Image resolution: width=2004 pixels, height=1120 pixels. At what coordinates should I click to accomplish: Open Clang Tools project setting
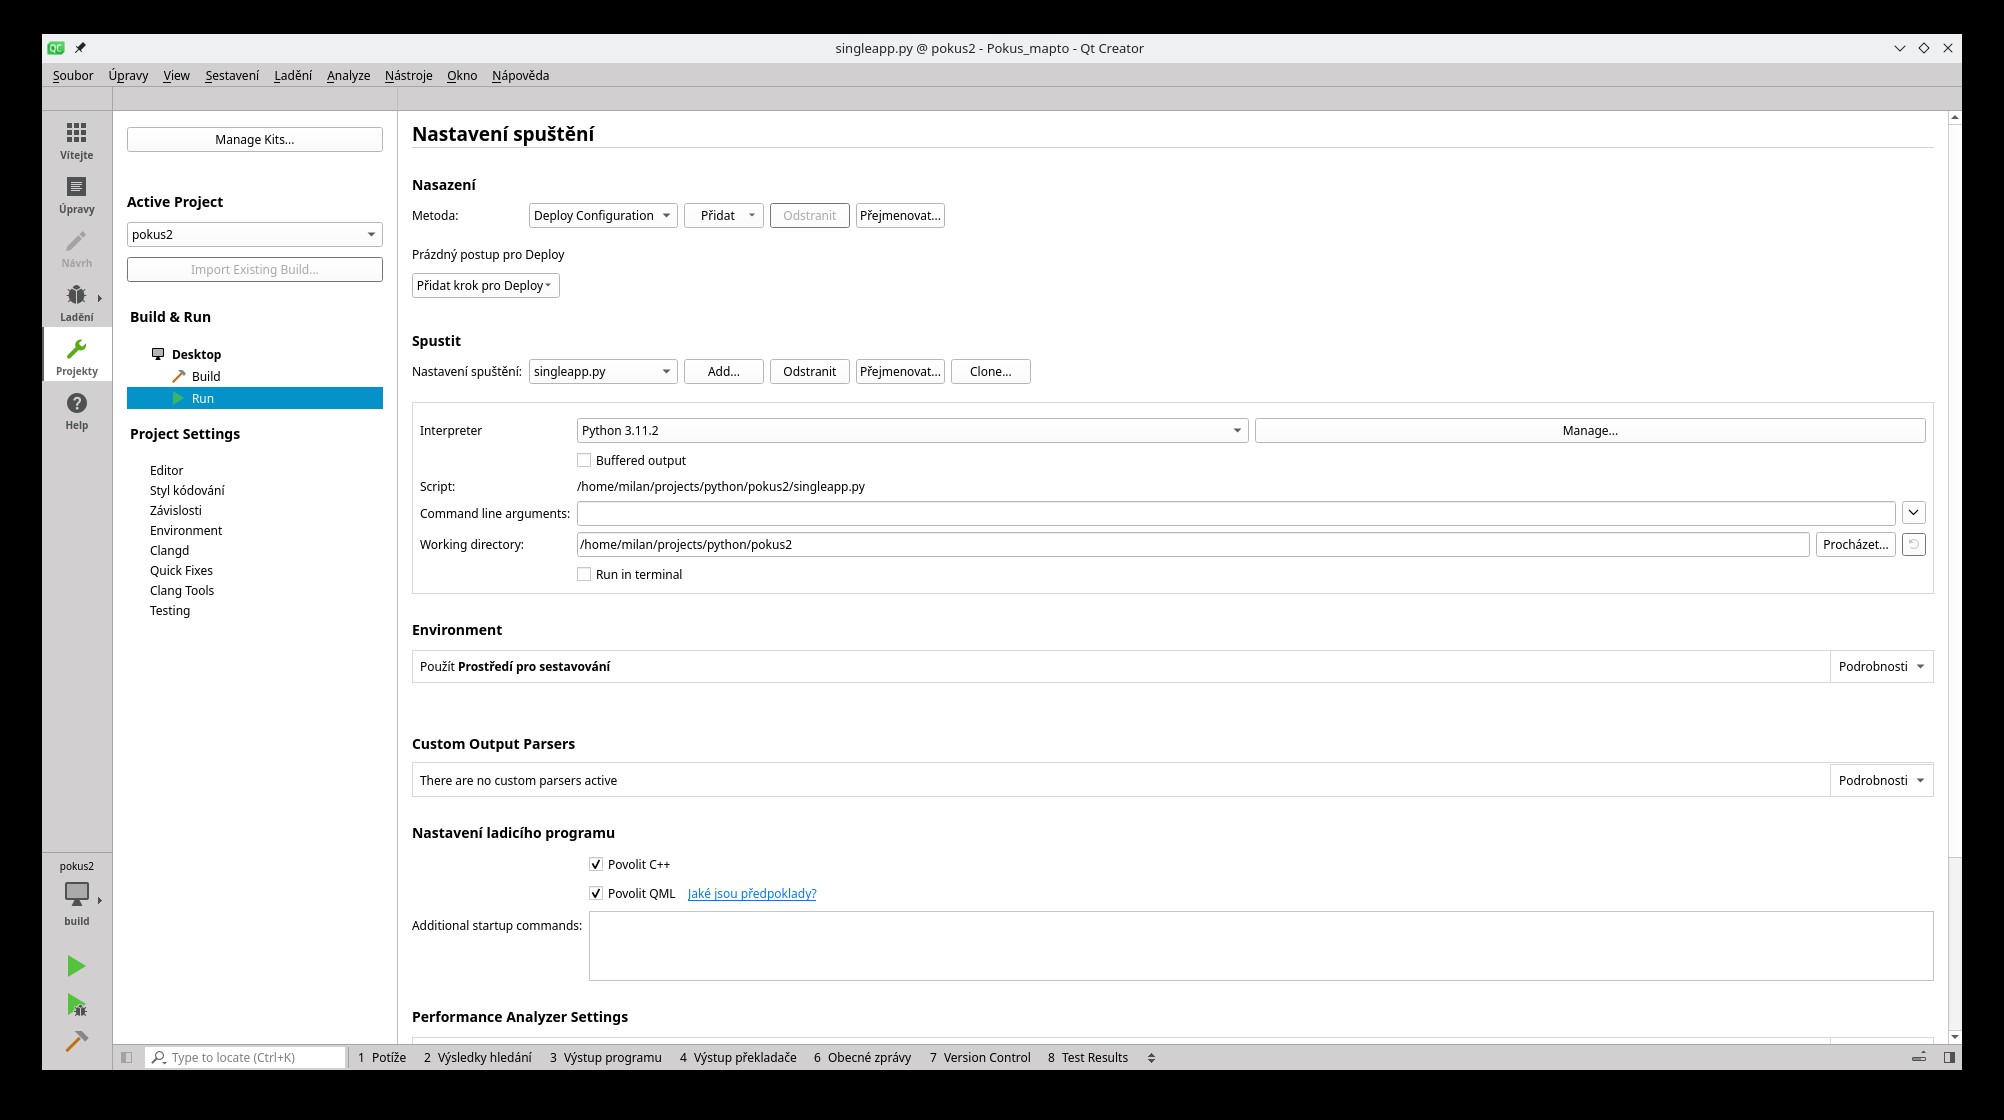coord(182,590)
